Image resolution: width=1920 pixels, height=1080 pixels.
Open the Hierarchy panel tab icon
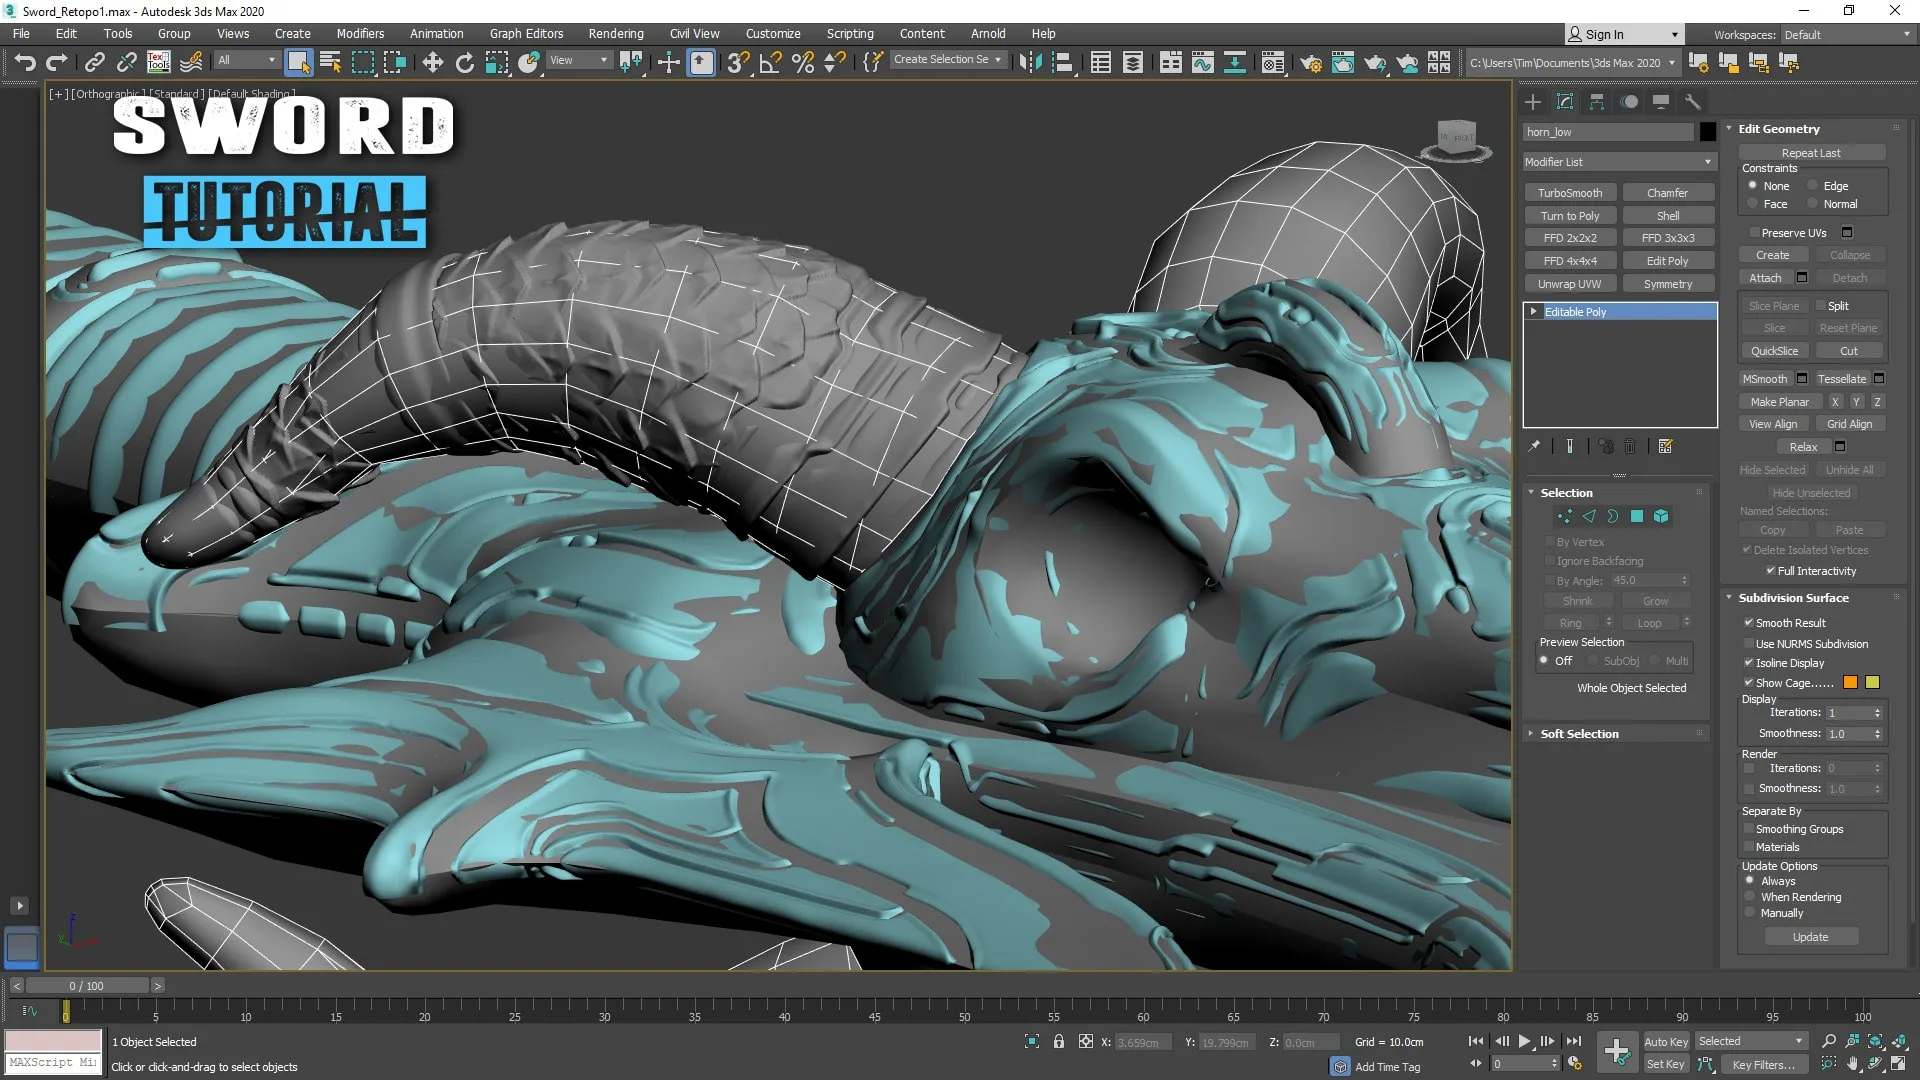tap(1597, 102)
